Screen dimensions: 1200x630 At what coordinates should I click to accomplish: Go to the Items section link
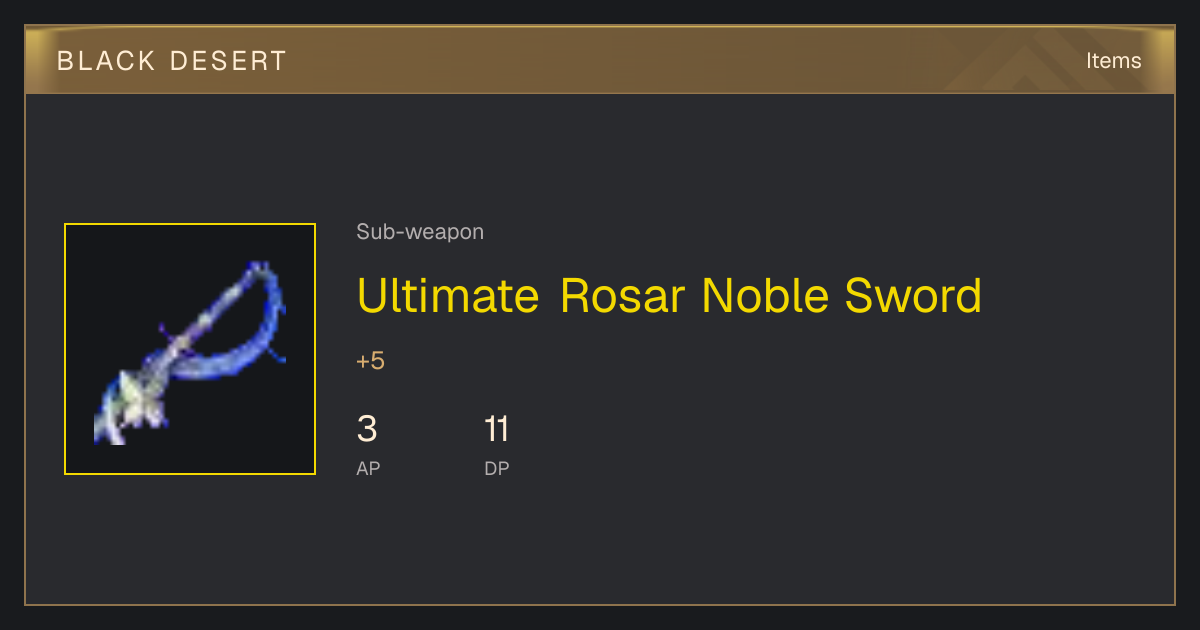(x=1113, y=61)
